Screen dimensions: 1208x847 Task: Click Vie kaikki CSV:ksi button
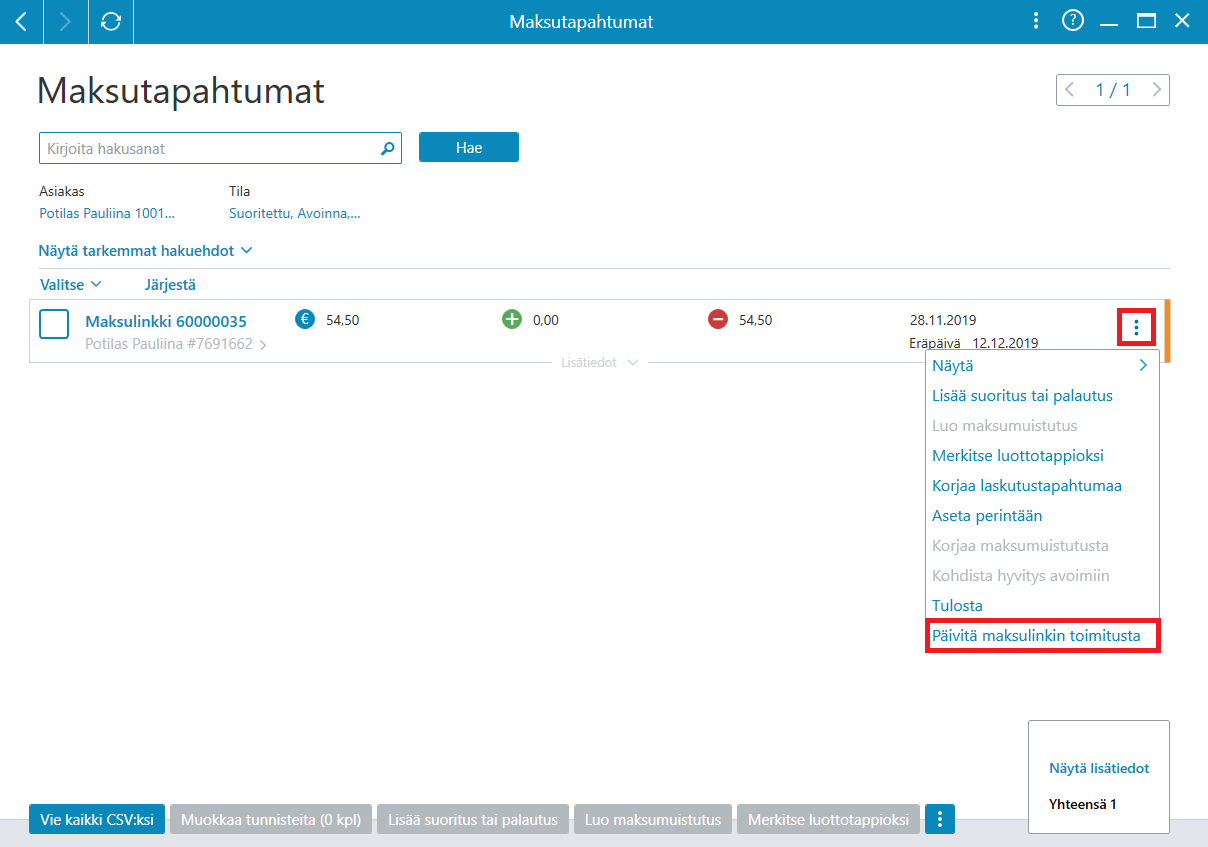(x=97, y=819)
